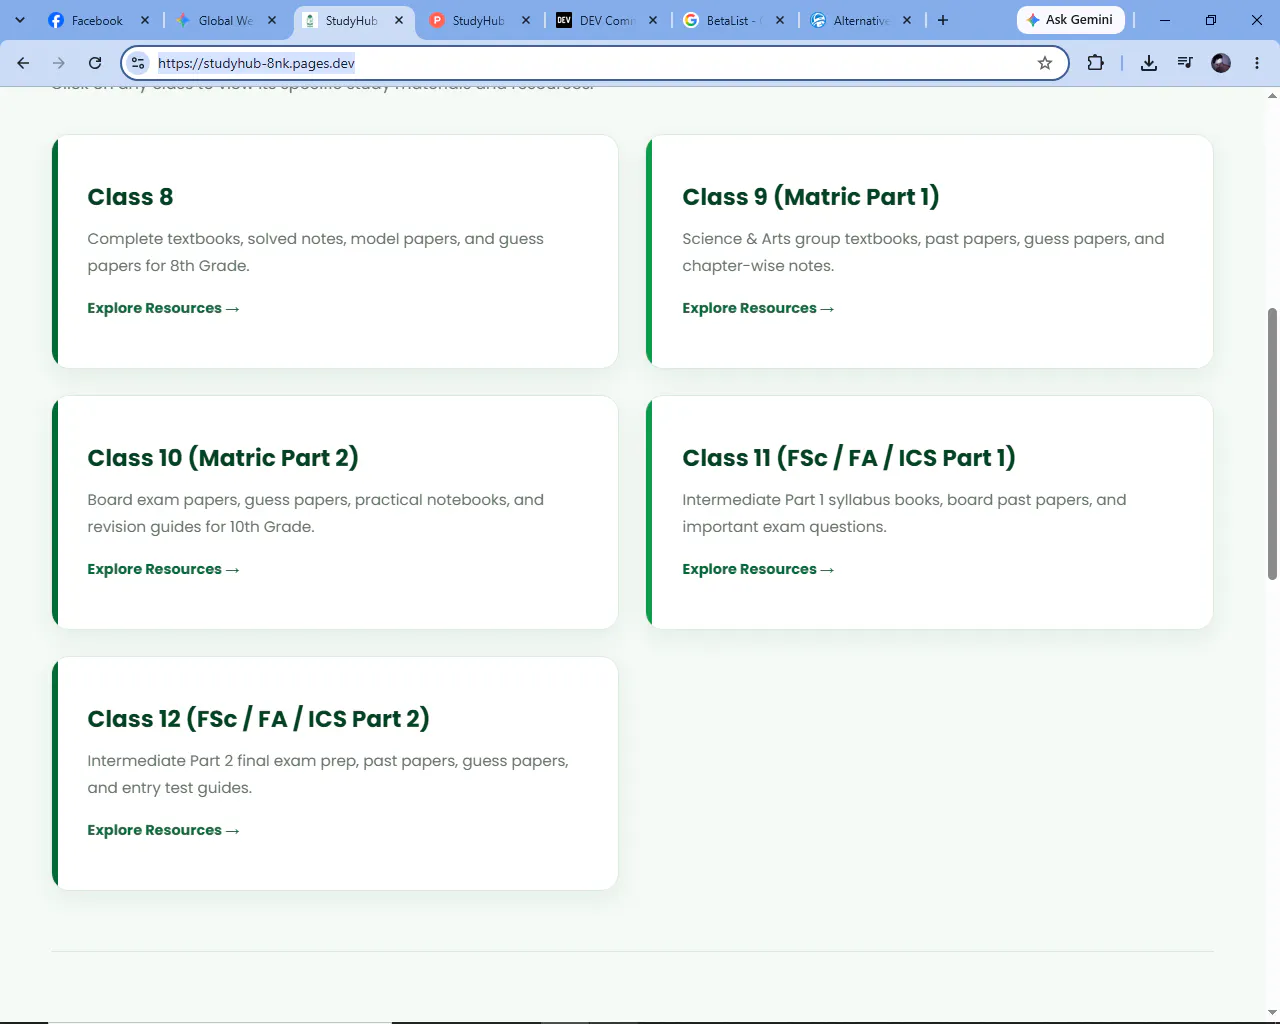
Task: Explore Resources for Class 12 Part 2
Action: (x=163, y=830)
